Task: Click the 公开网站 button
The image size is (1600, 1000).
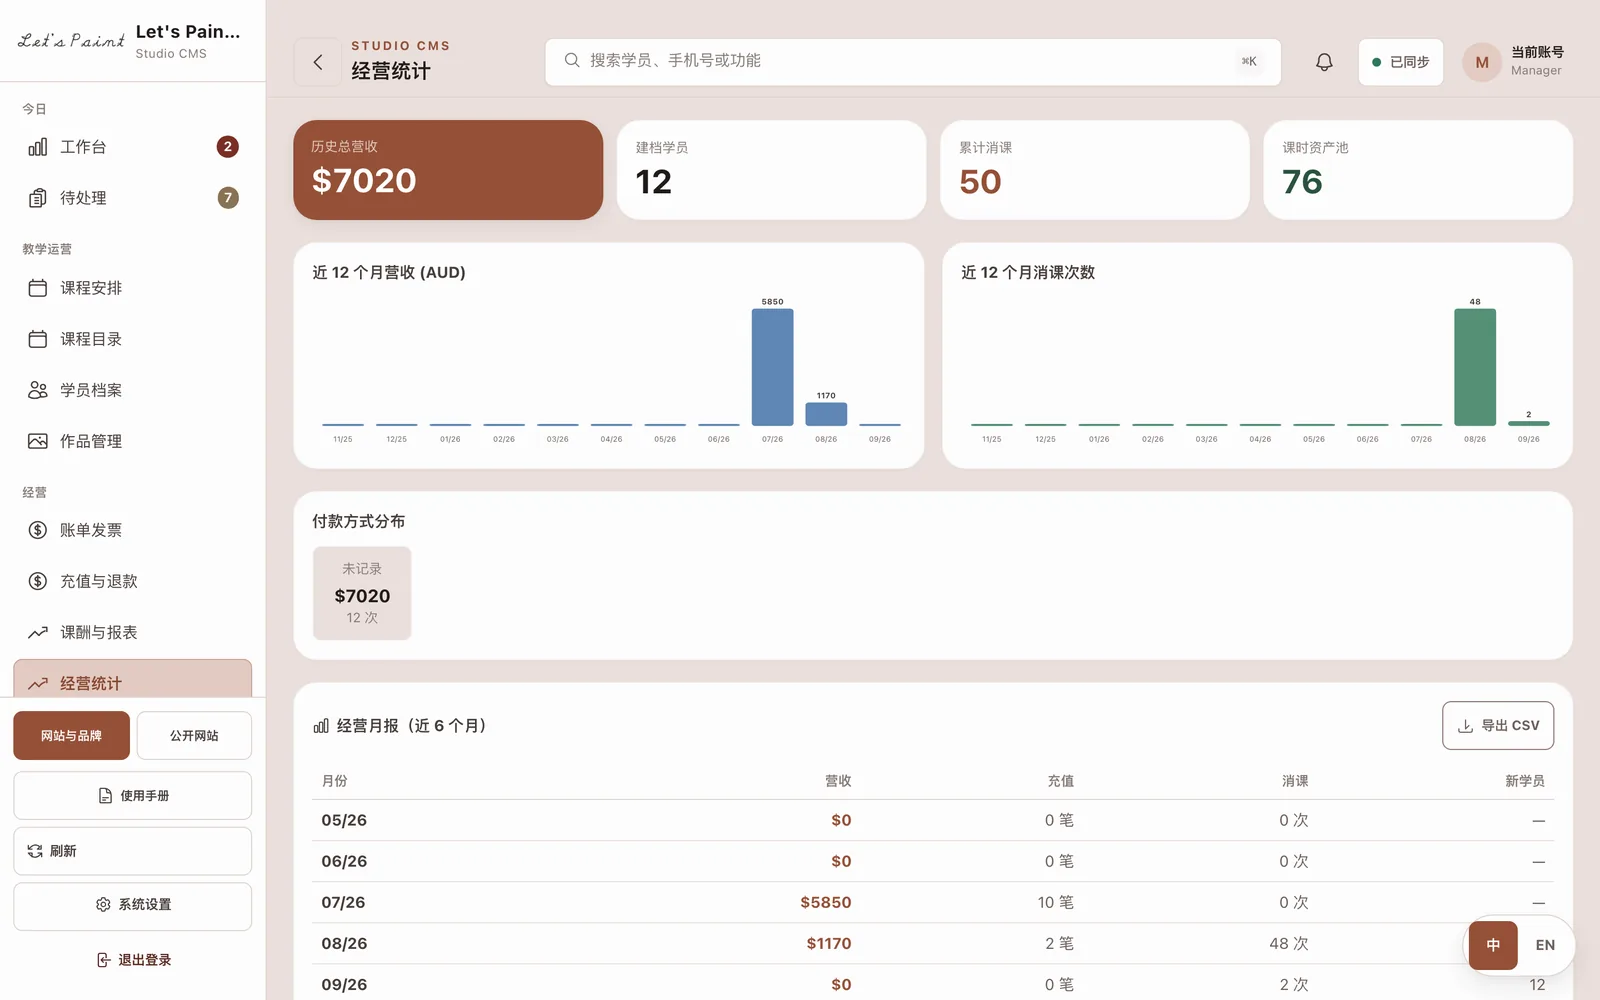Action: click(194, 736)
